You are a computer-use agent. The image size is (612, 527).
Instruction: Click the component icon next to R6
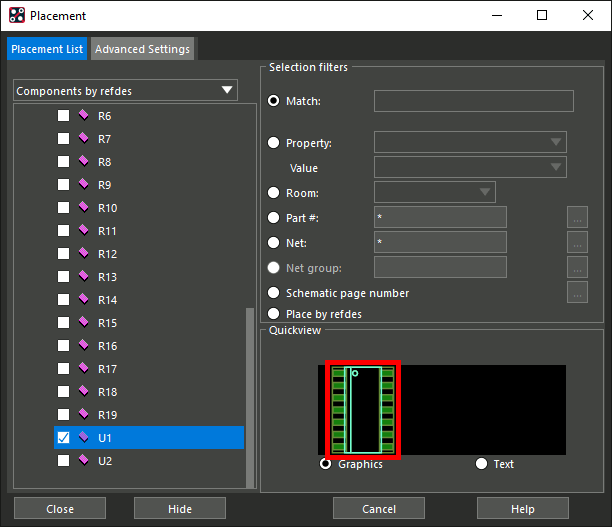[83, 115]
